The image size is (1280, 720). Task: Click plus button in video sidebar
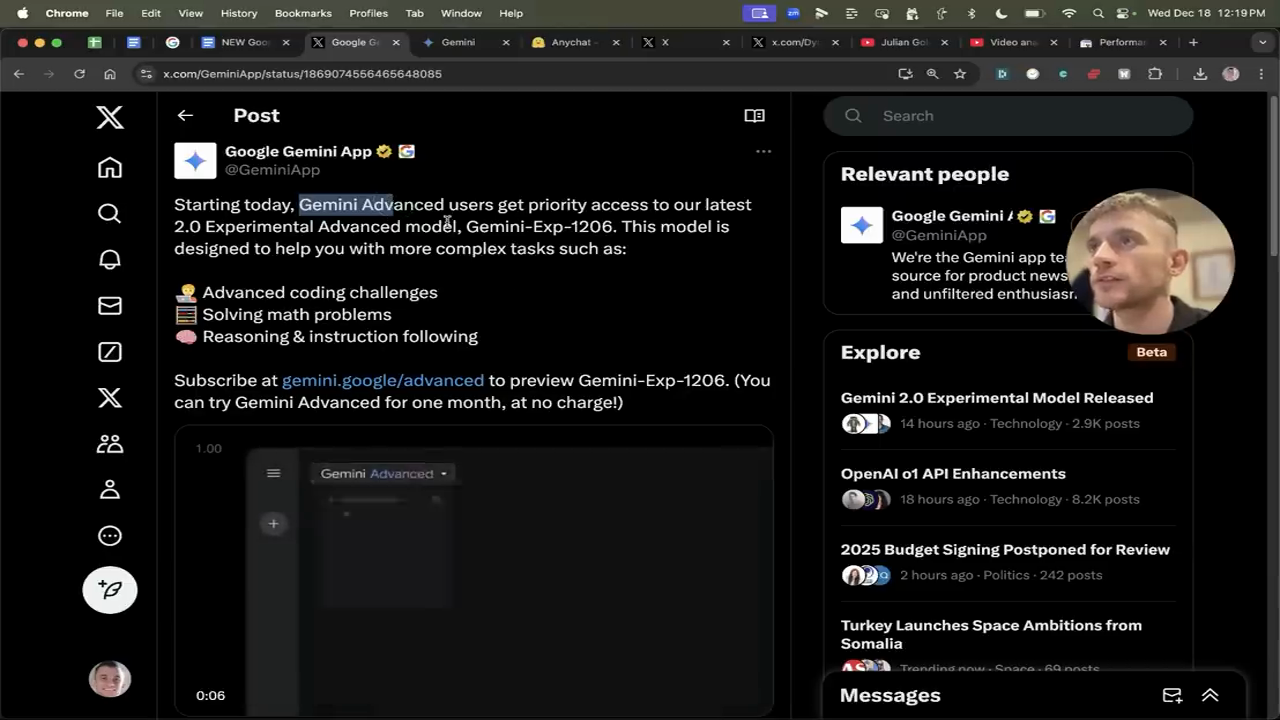point(273,523)
